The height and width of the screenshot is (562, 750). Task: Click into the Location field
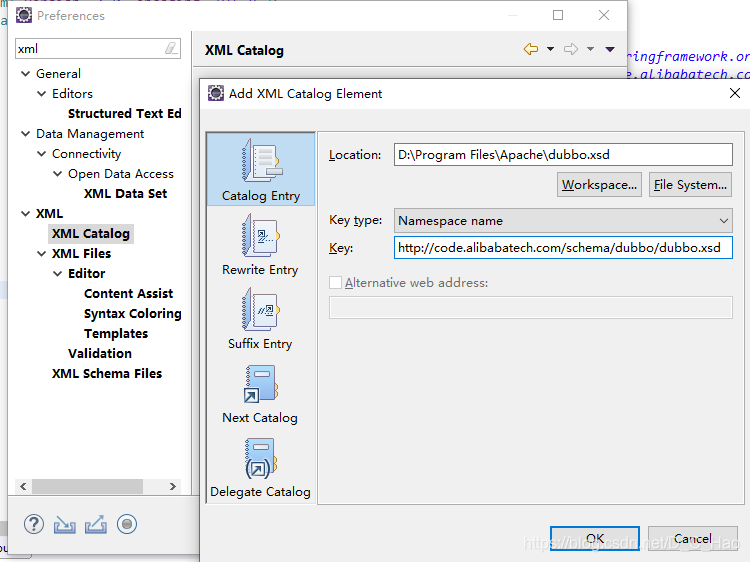563,154
